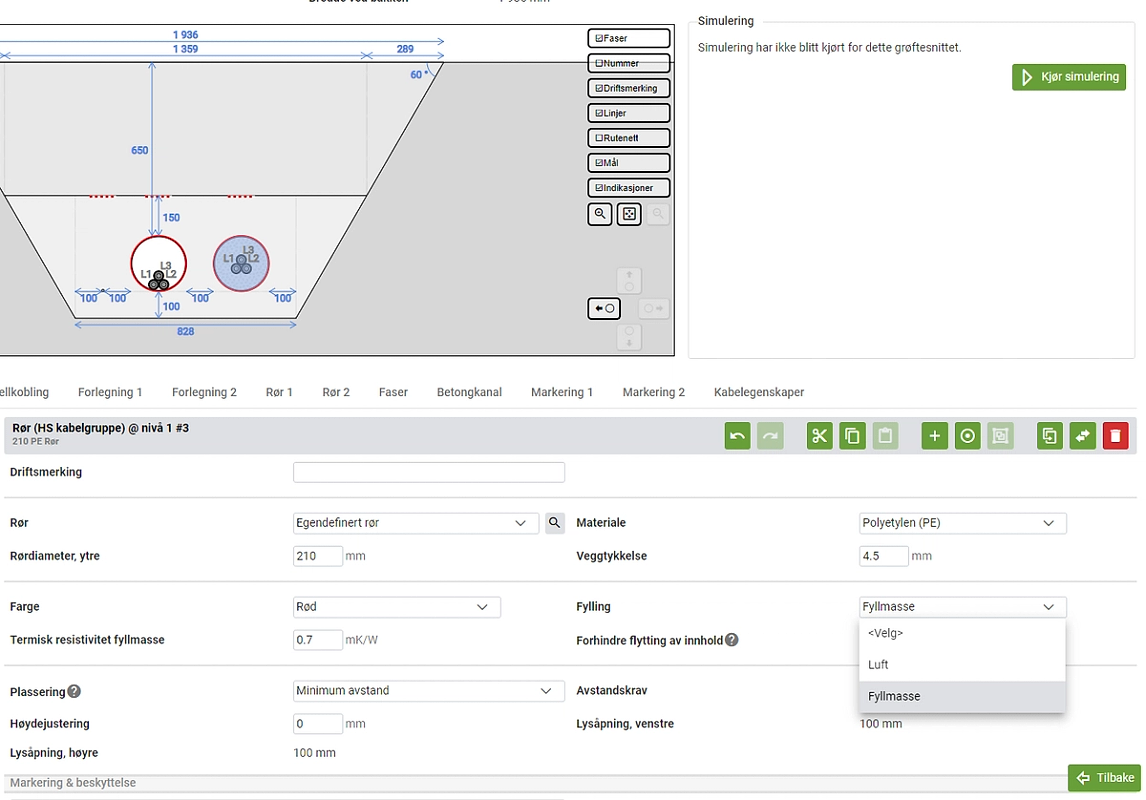Click the greyed move-down arrow button
1146x800 pixels.
(x=629, y=337)
